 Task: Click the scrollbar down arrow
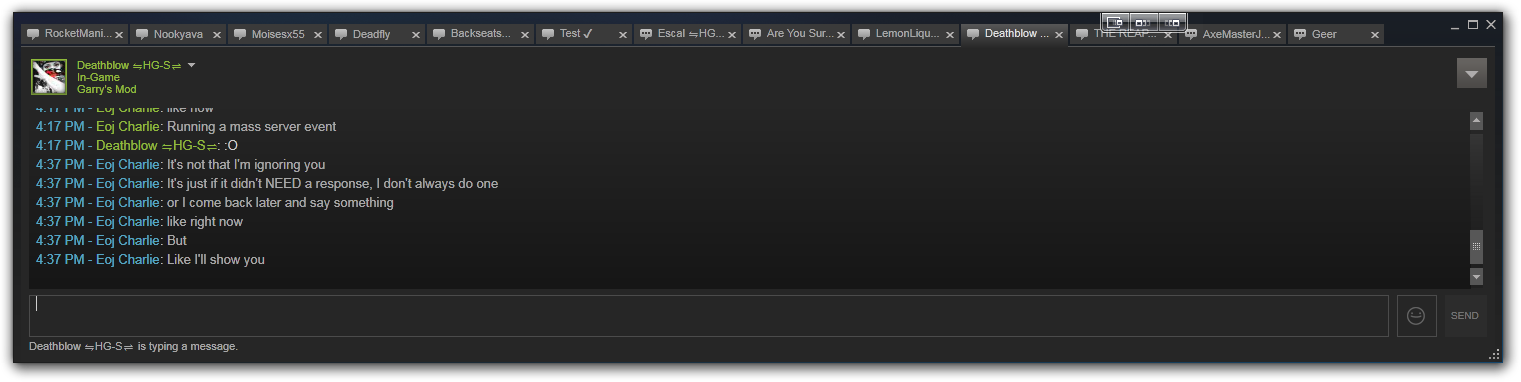point(1476,276)
